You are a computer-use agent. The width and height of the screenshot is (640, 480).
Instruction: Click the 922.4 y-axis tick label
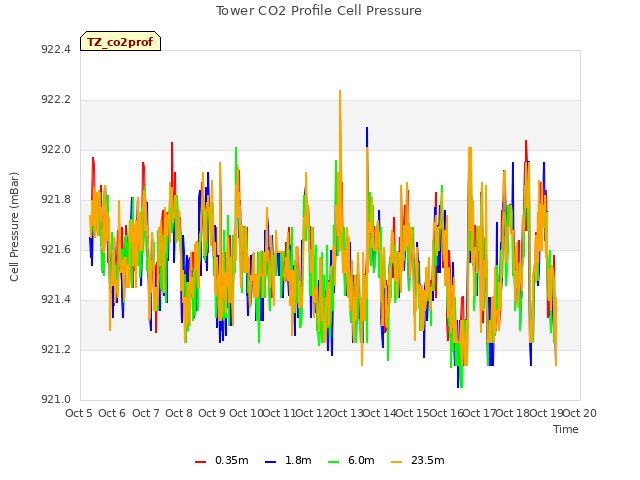pos(56,49)
